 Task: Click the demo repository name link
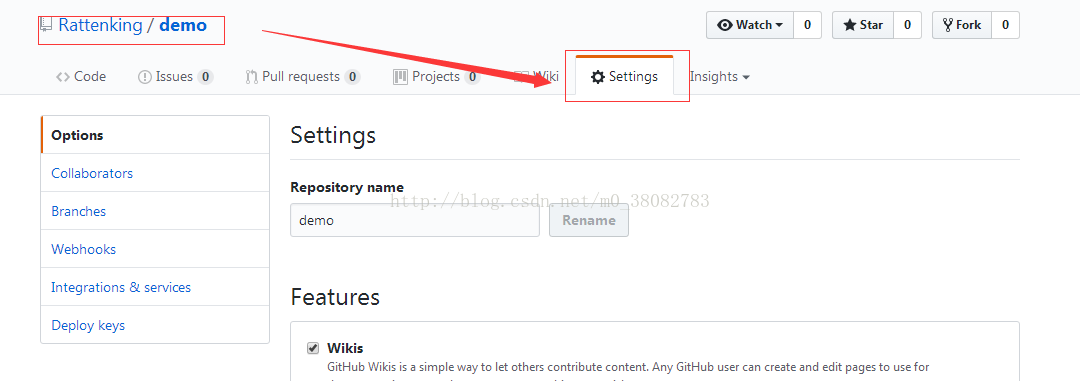[x=183, y=25]
